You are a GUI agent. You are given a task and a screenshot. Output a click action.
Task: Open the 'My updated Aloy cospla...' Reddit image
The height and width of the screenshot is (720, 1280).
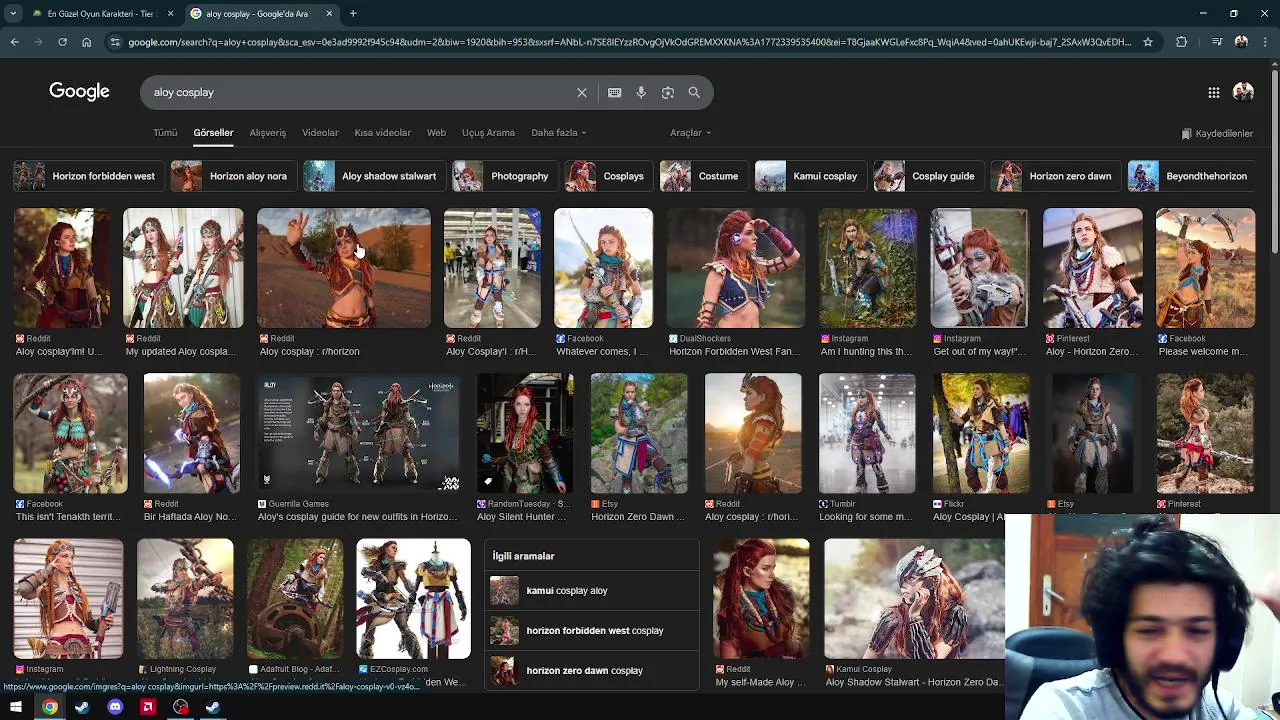pyautogui.click(x=182, y=268)
